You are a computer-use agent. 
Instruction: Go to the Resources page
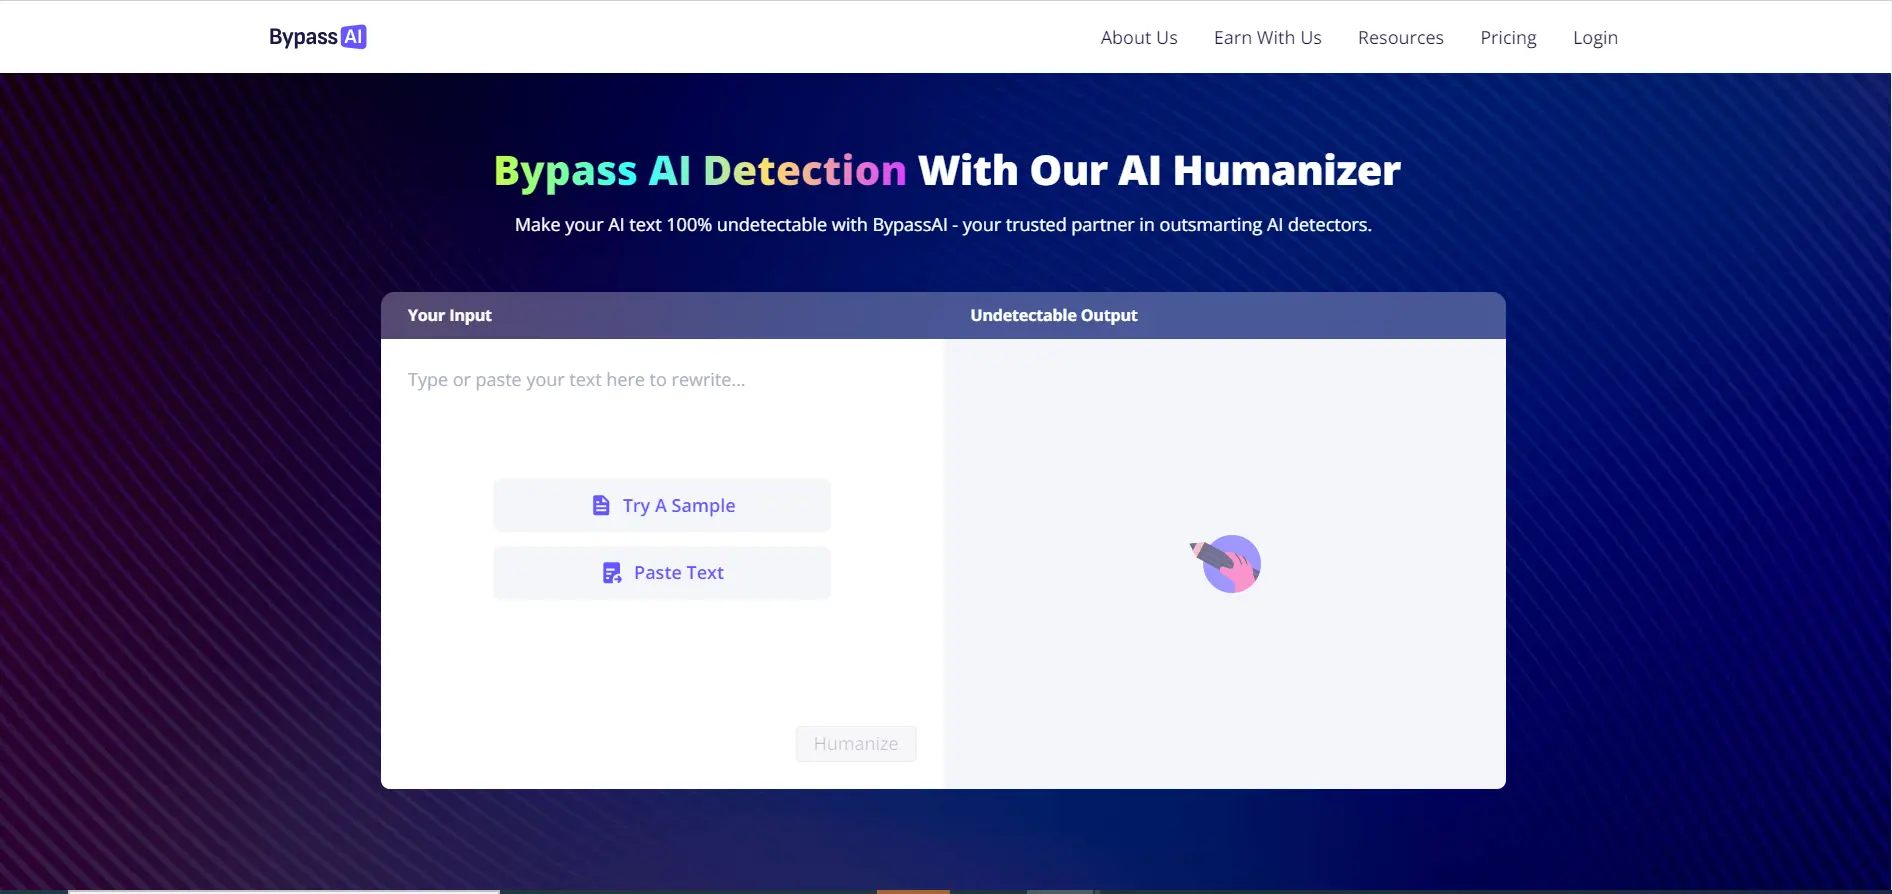pos(1400,38)
